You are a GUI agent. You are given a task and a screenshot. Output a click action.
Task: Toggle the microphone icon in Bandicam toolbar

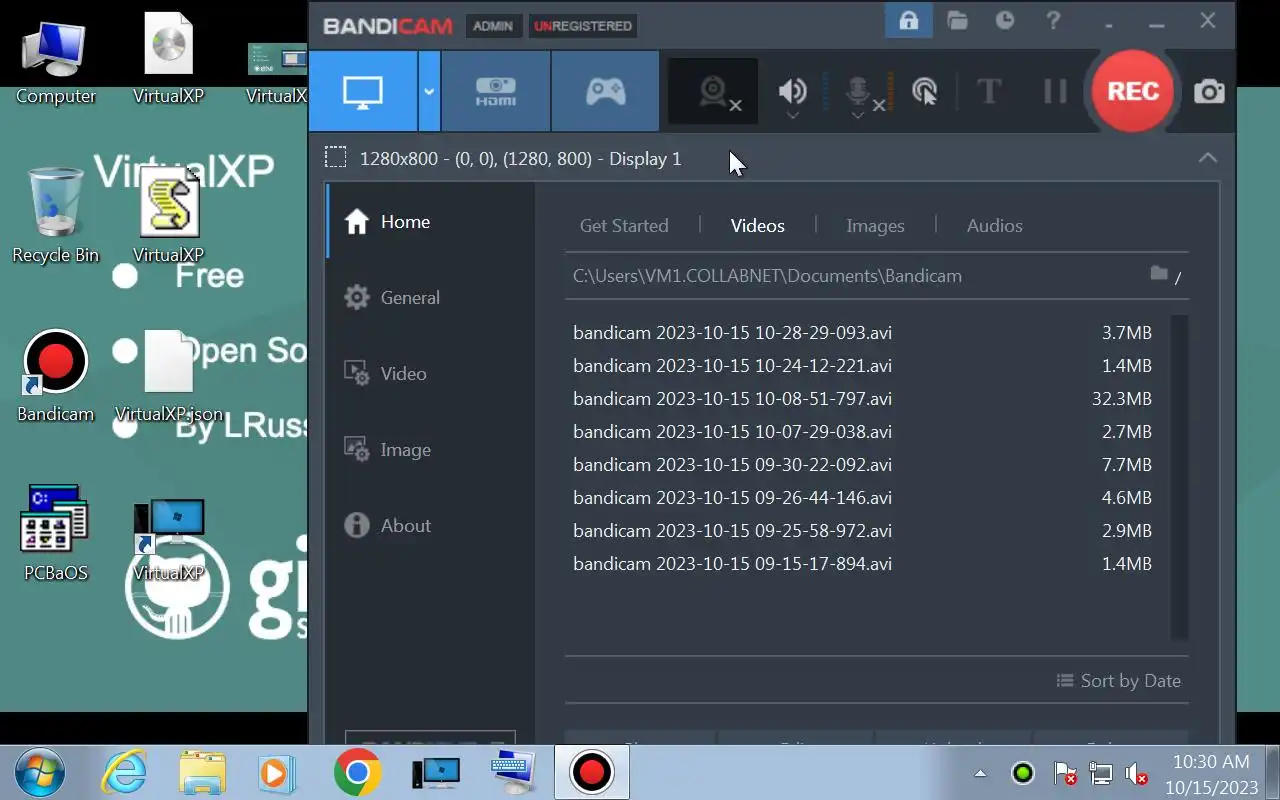point(858,90)
